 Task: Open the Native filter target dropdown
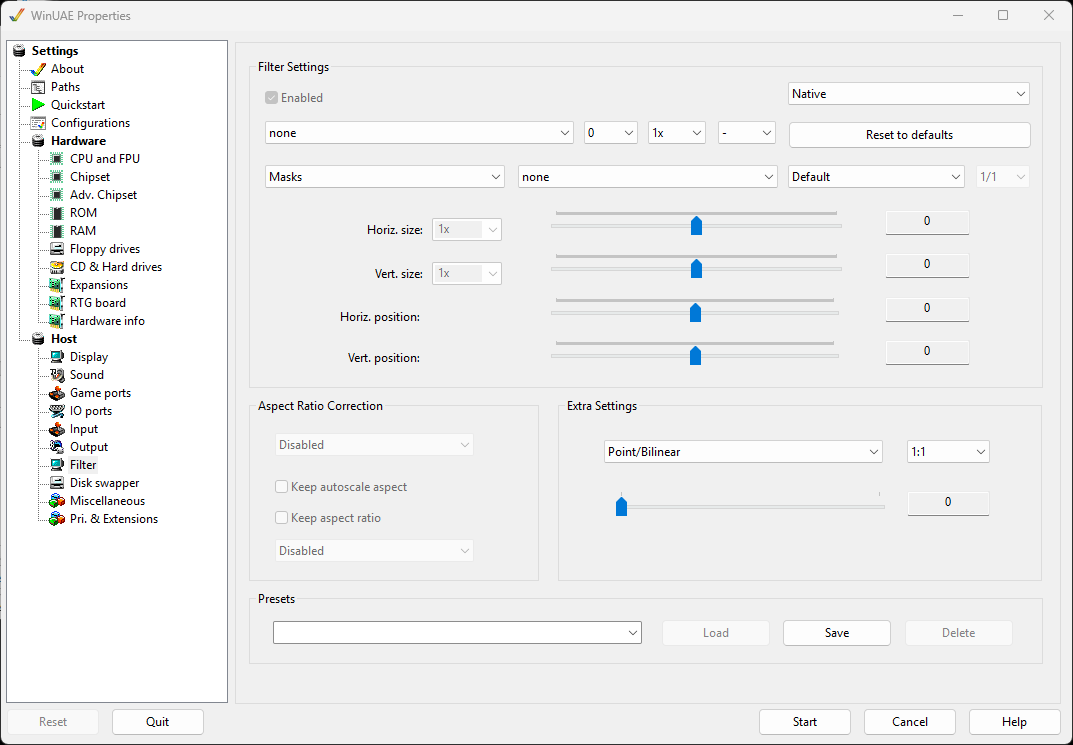tap(909, 94)
